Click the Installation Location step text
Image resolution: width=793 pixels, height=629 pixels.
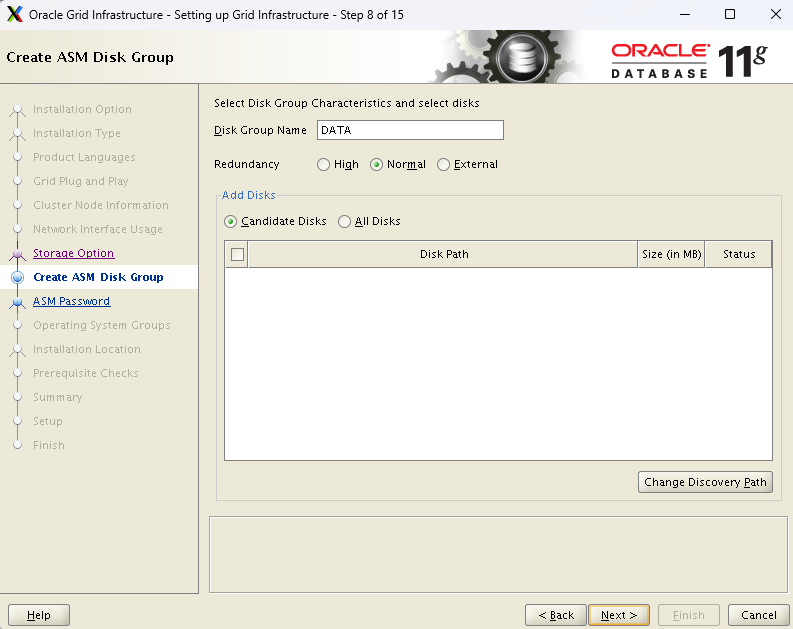click(x=87, y=349)
